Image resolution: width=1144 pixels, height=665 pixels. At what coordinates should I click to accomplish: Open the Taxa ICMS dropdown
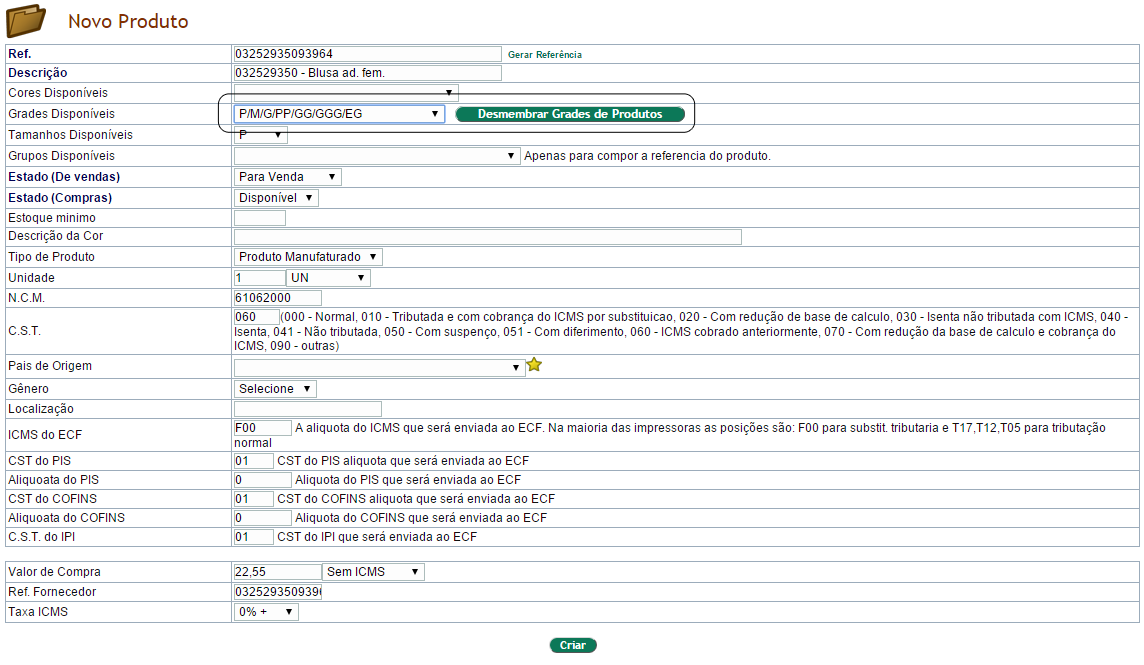266,612
